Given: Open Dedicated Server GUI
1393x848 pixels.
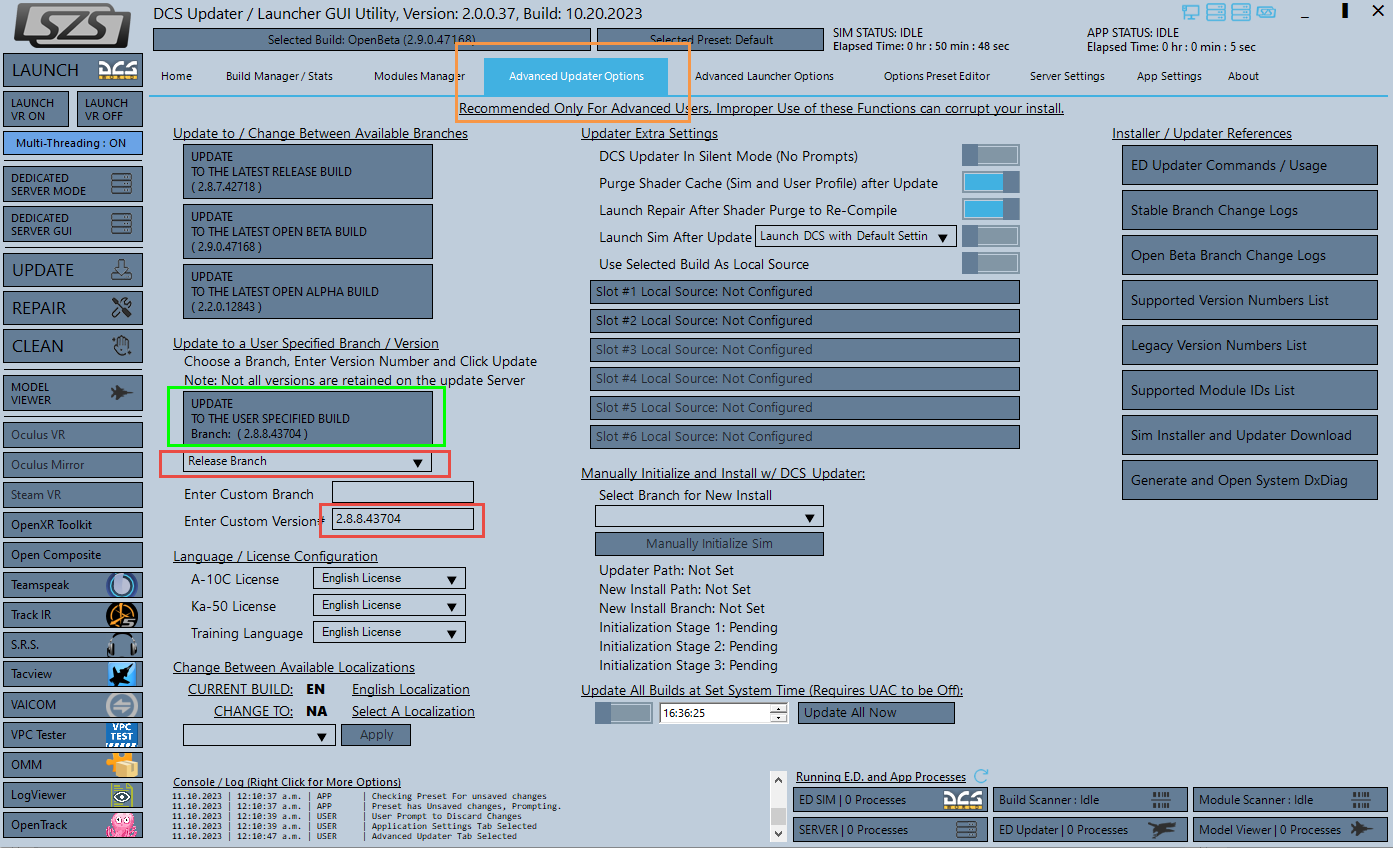Looking at the screenshot, I should (x=73, y=224).
